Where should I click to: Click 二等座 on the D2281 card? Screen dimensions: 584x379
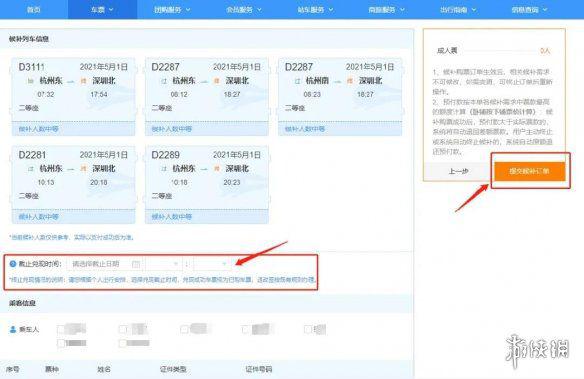pyautogui.click(x=29, y=196)
